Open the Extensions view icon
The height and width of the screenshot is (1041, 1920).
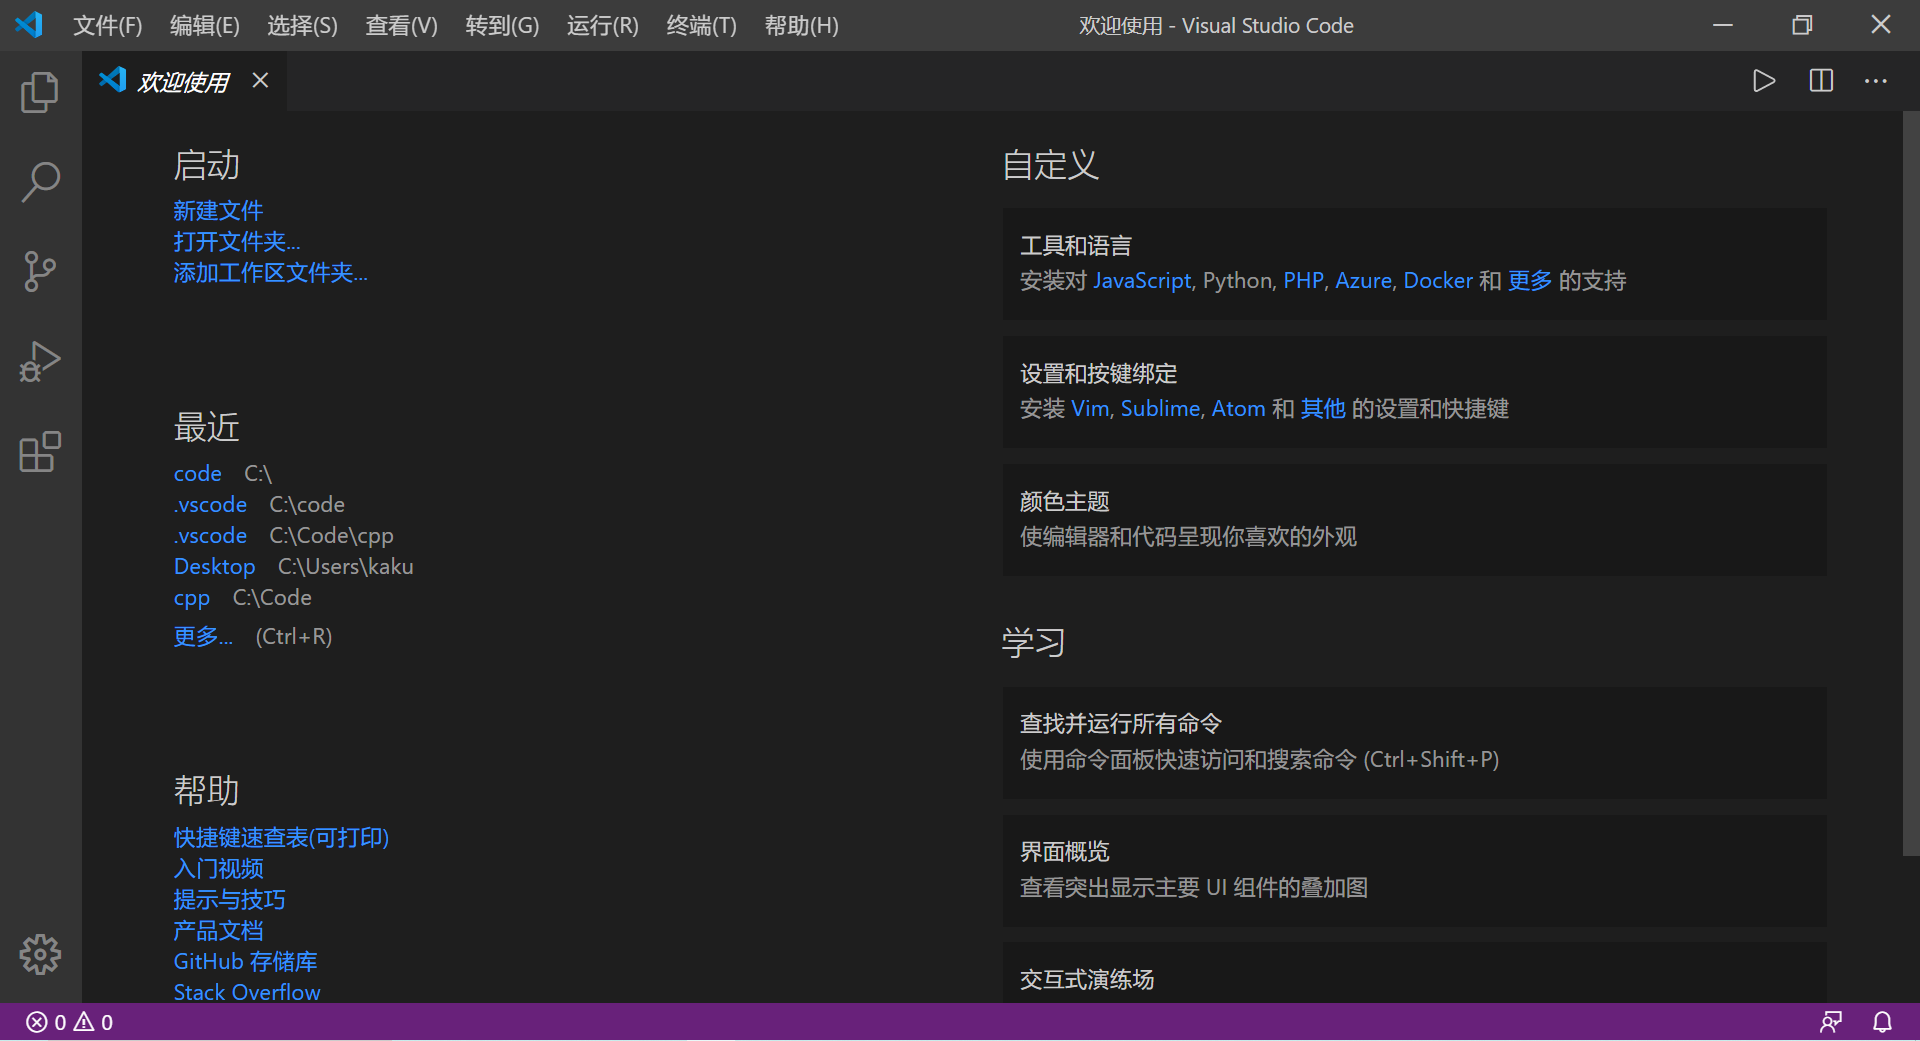(39, 452)
